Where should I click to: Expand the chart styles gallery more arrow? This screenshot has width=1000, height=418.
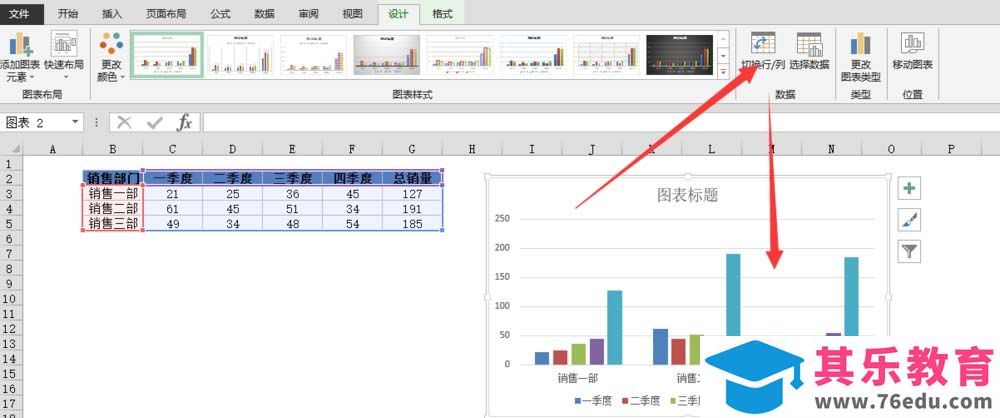pyautogui.click(x=723, y=71)
